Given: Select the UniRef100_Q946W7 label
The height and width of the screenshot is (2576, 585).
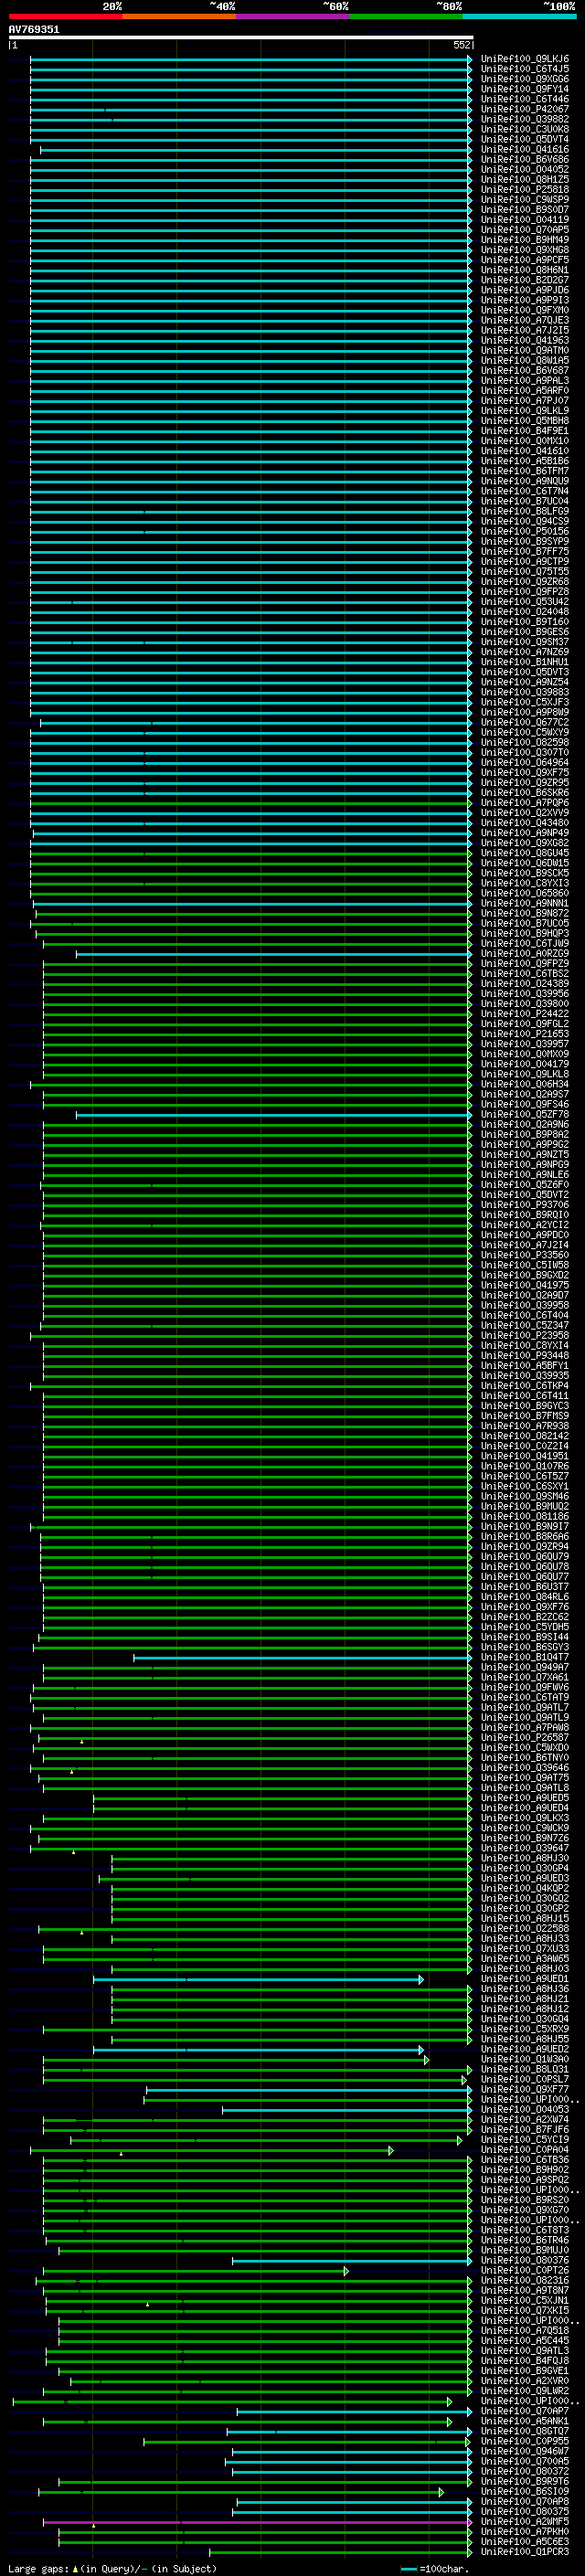Looking at the screenshot, I should point(524,2451).
